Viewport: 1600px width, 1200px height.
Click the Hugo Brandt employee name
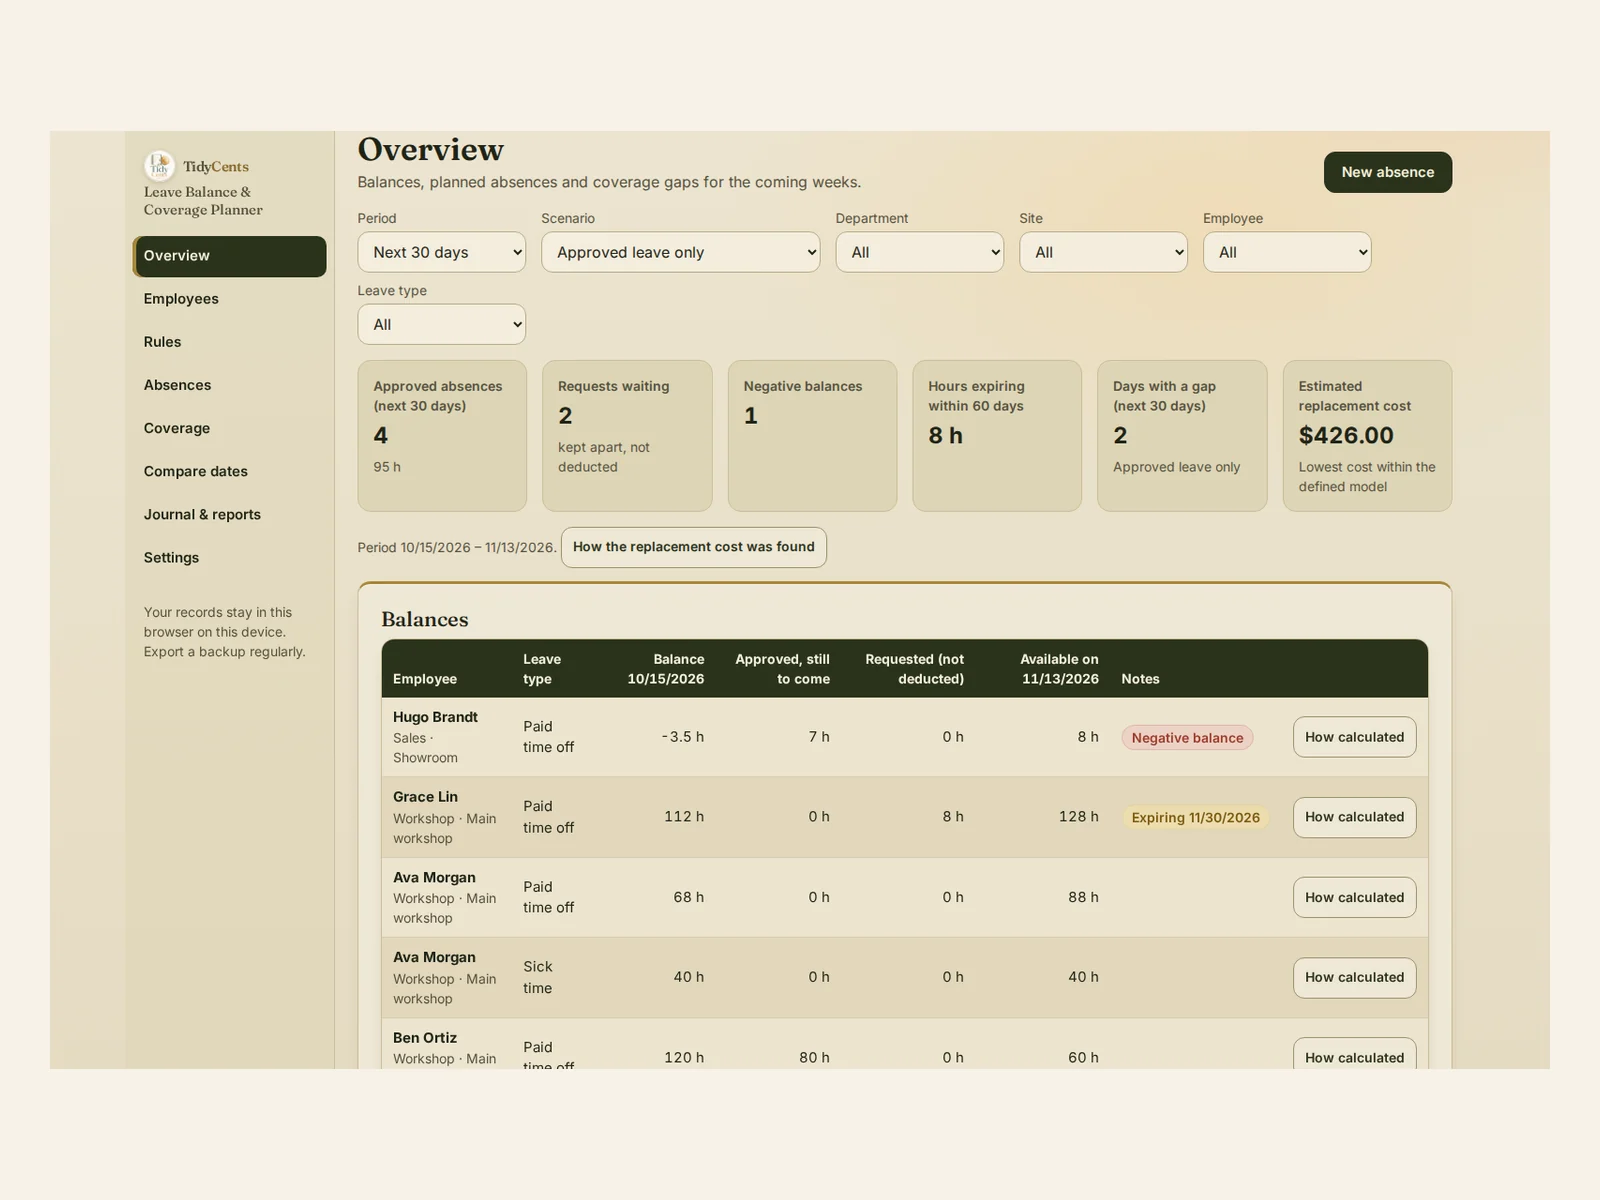(x=435, y=717)
